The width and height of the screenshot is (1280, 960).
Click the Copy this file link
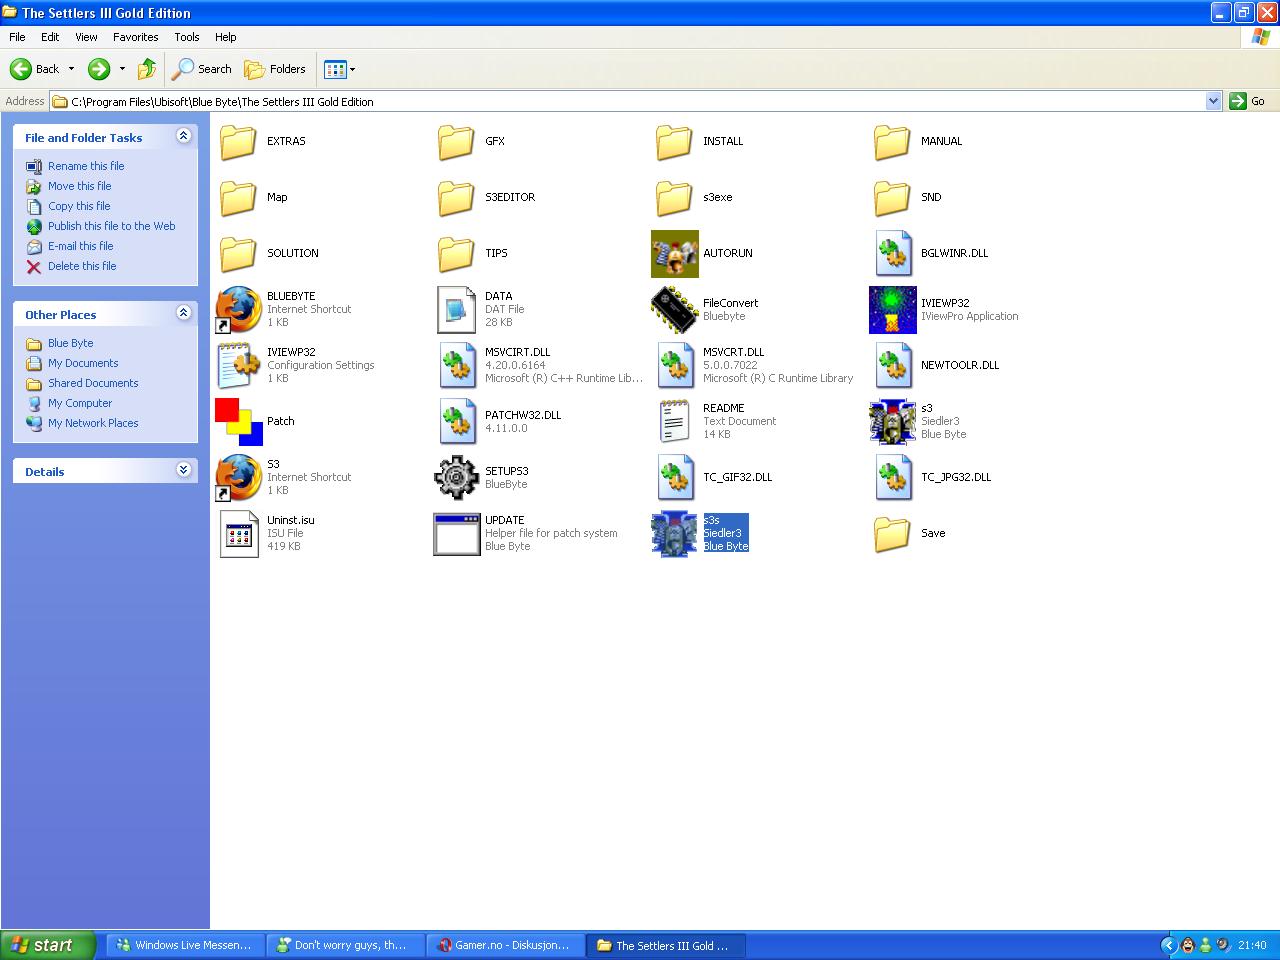tap(79, 206)
